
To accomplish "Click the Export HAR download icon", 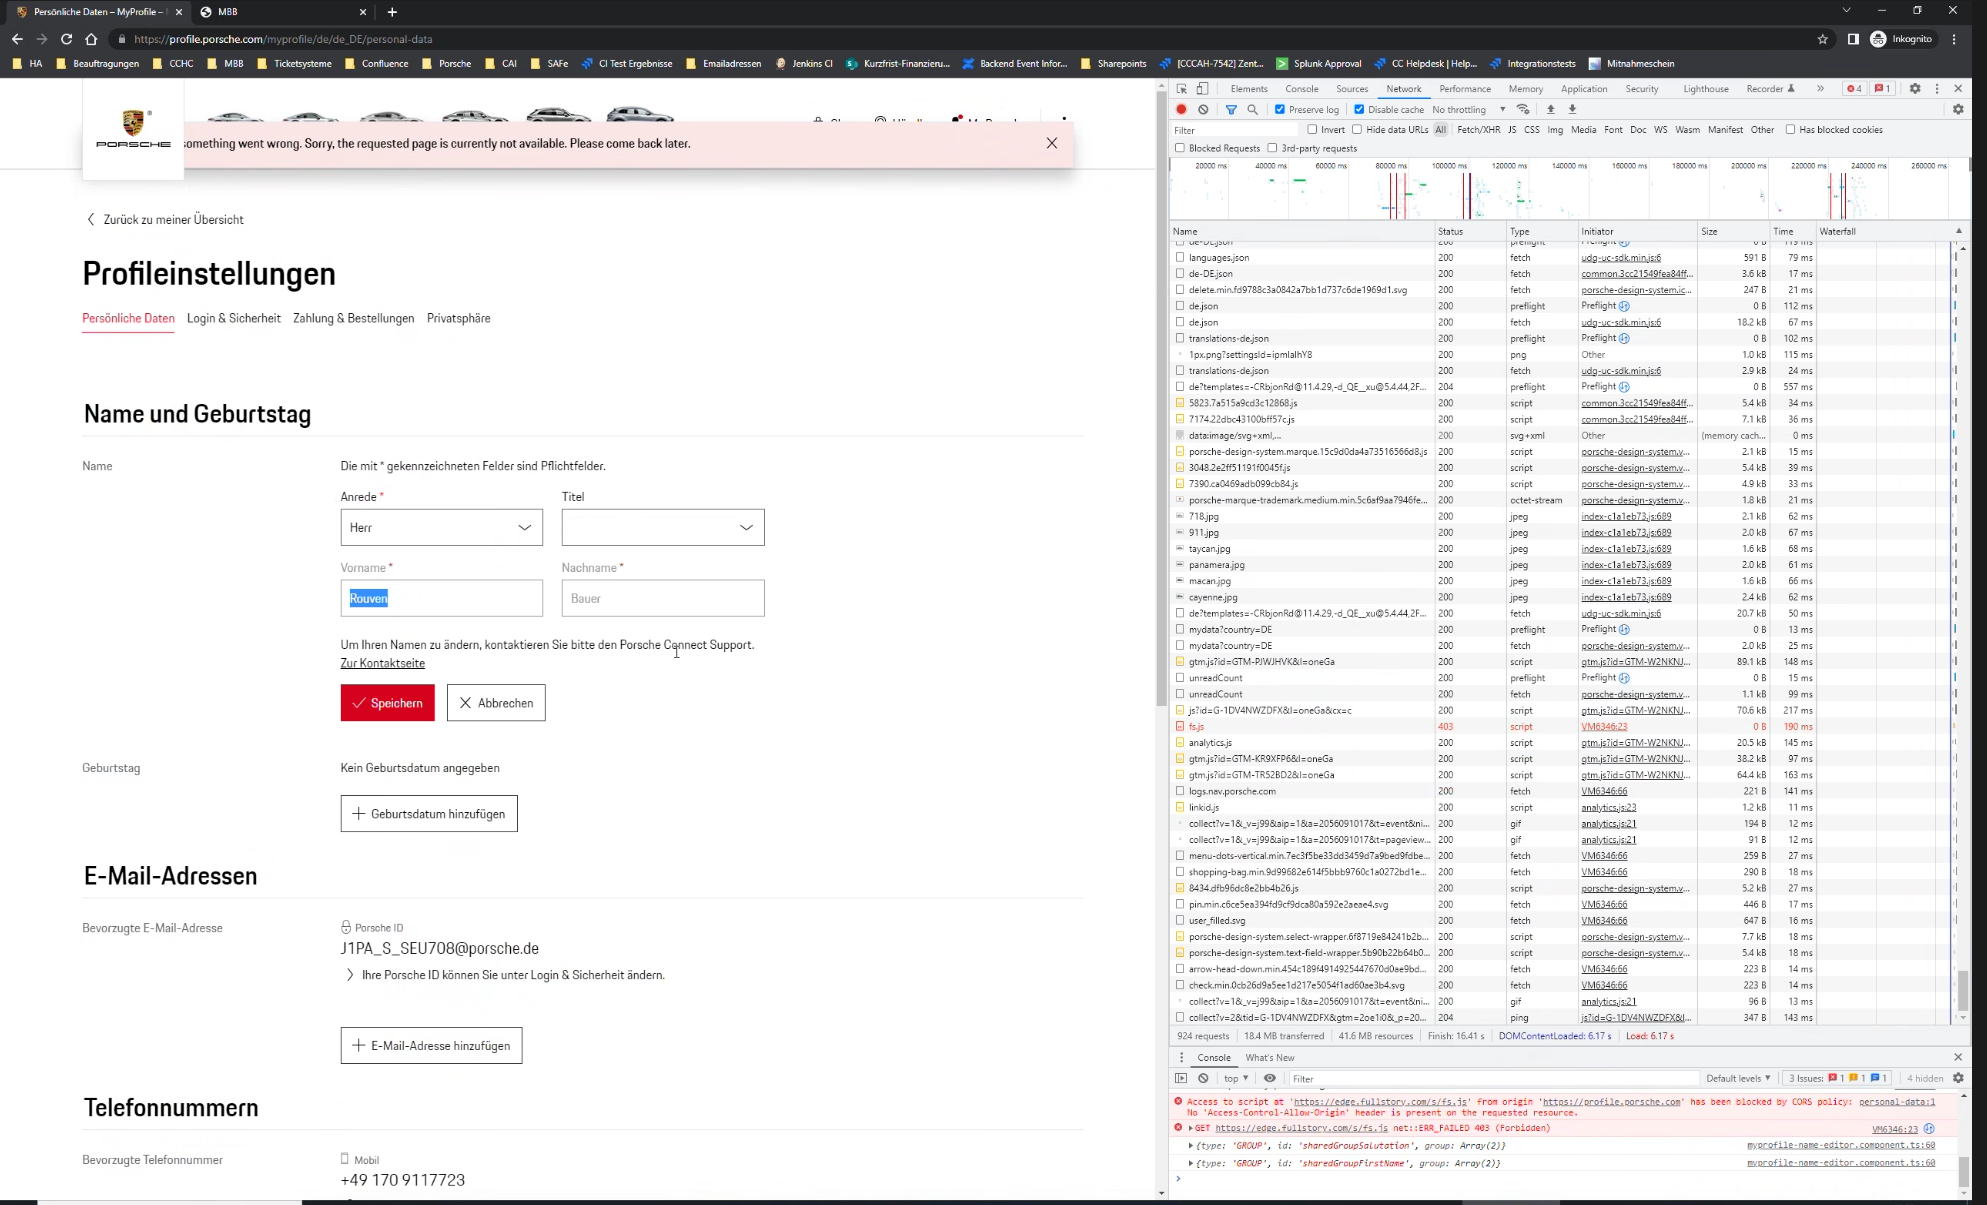I will point(1572,109).
